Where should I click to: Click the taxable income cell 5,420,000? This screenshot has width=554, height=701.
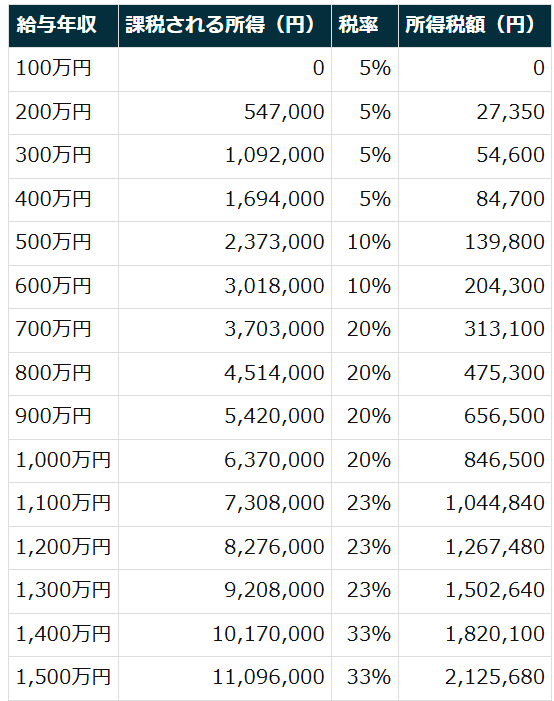pyautogui.click(x=225, y=416)
